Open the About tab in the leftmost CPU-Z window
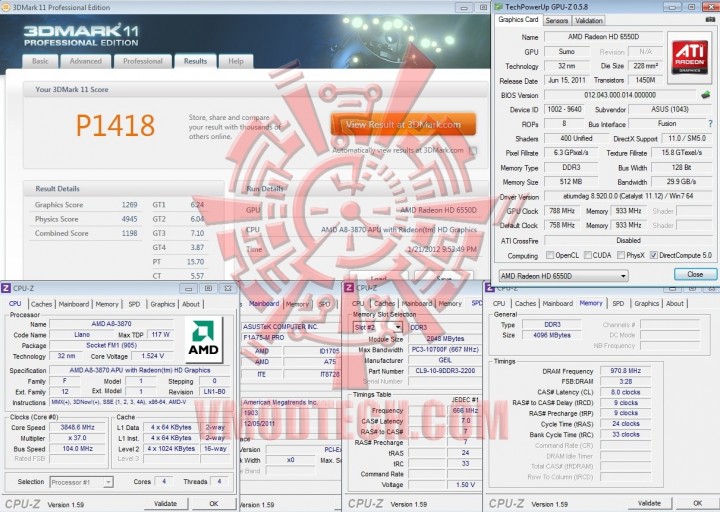The width and height of the screenshot is (720, 512). click(191, 304)
